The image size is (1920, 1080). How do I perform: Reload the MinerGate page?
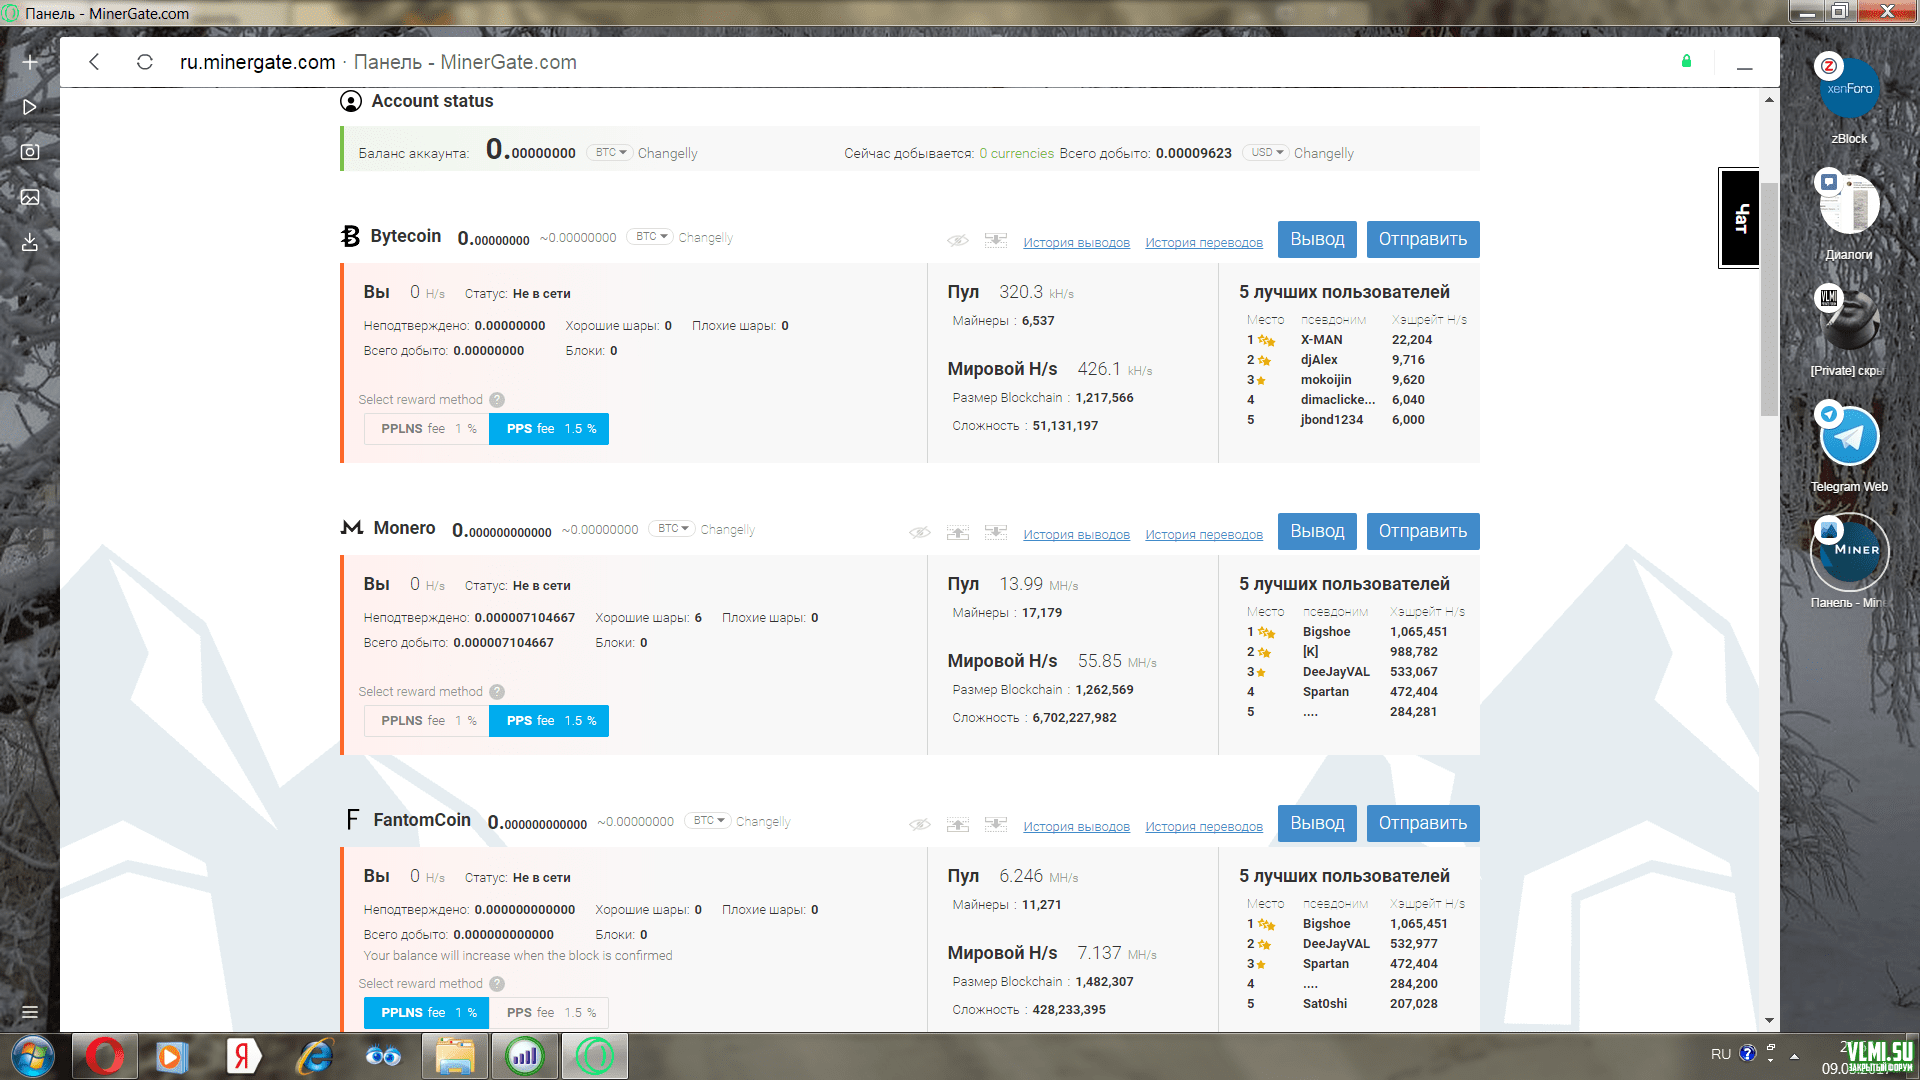click(145, 62)
